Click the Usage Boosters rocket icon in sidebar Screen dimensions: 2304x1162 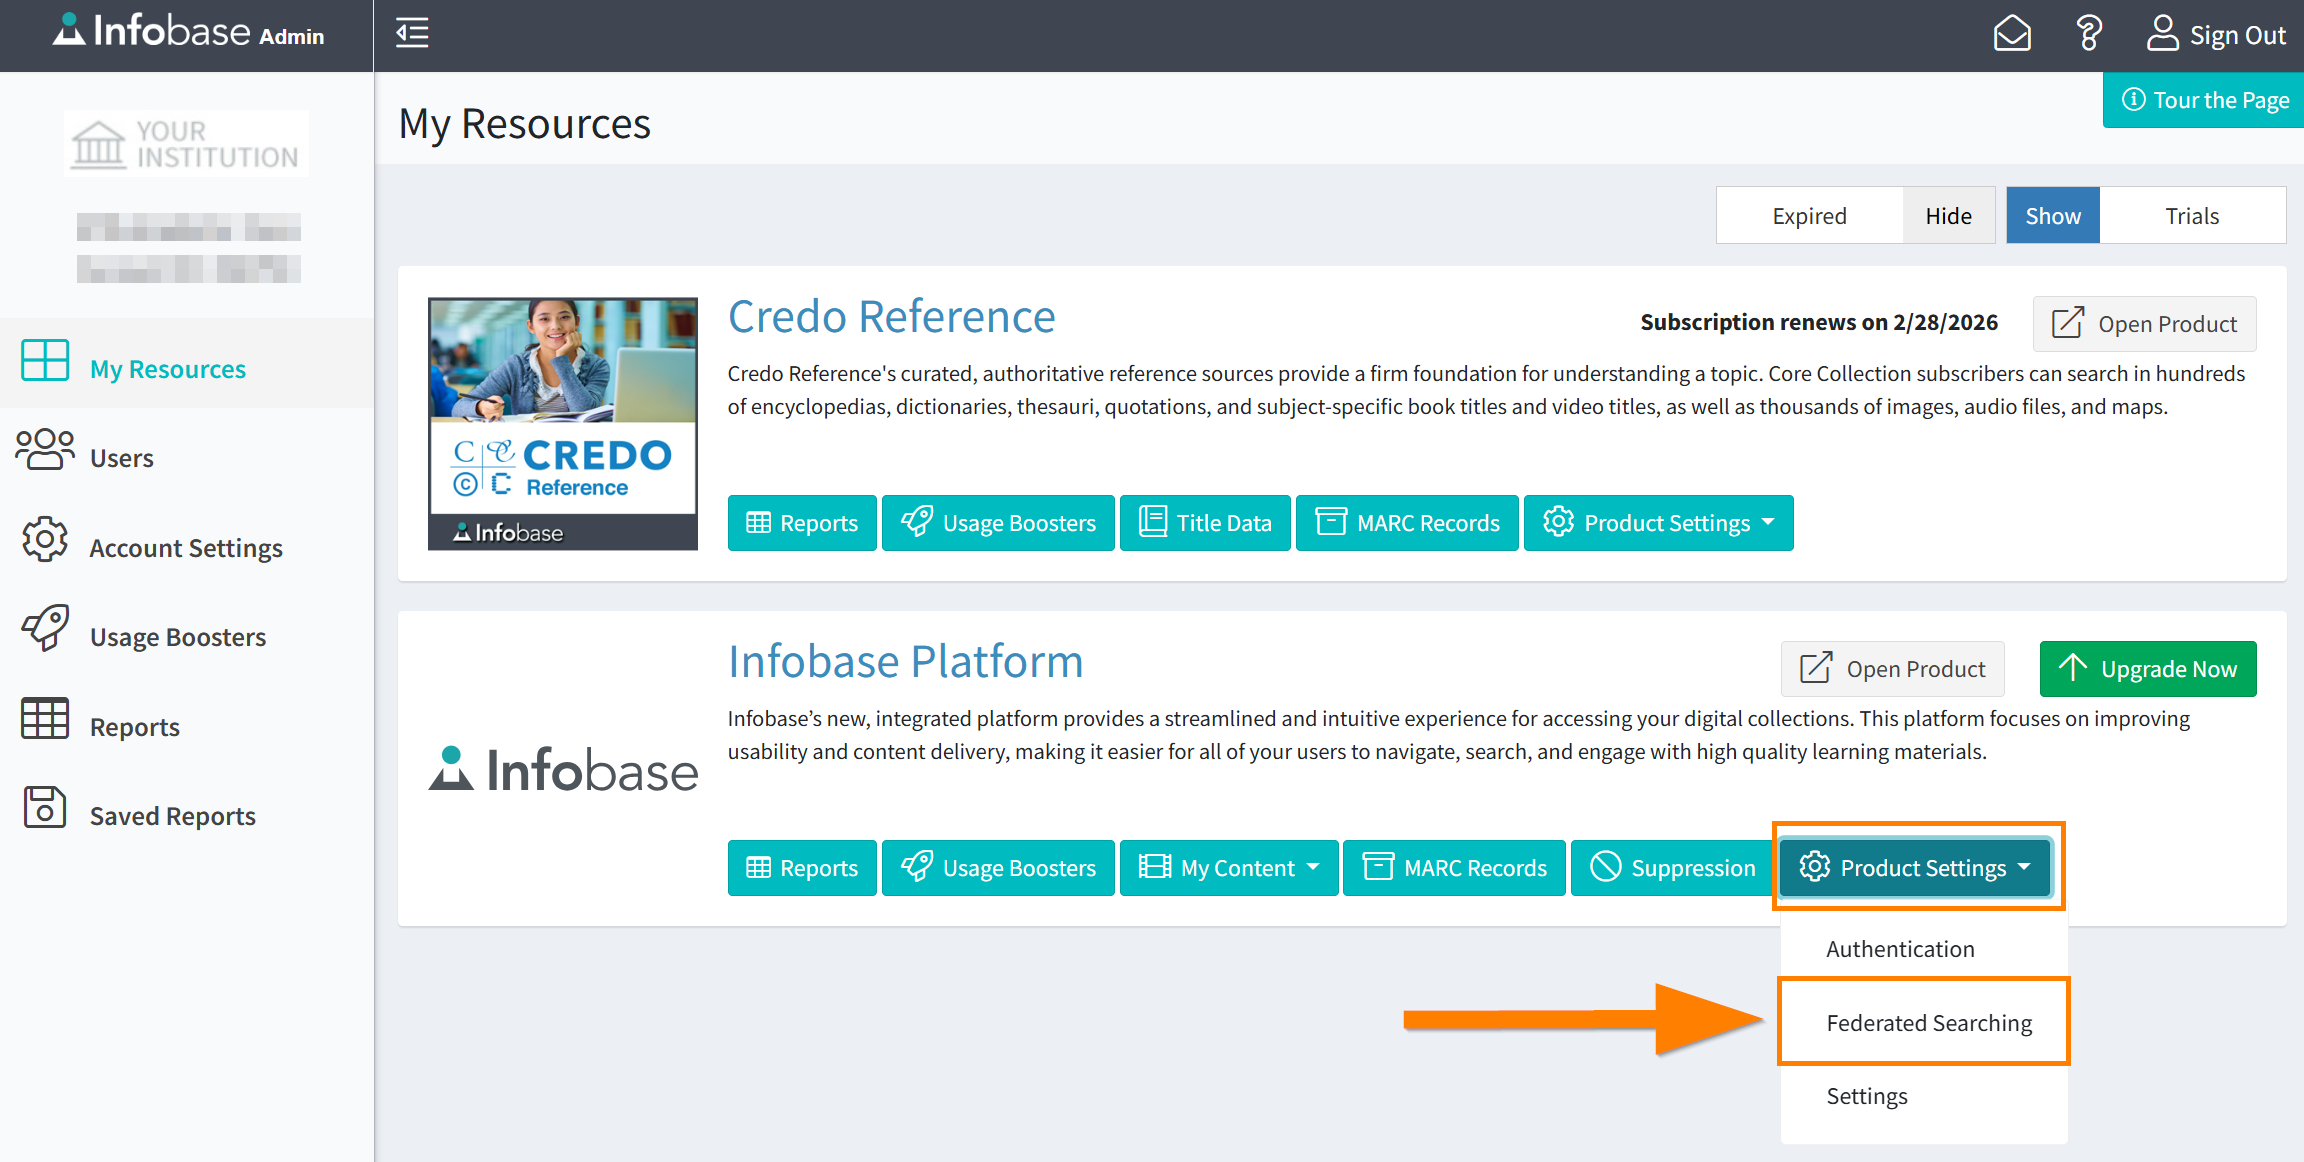point(45,628)
